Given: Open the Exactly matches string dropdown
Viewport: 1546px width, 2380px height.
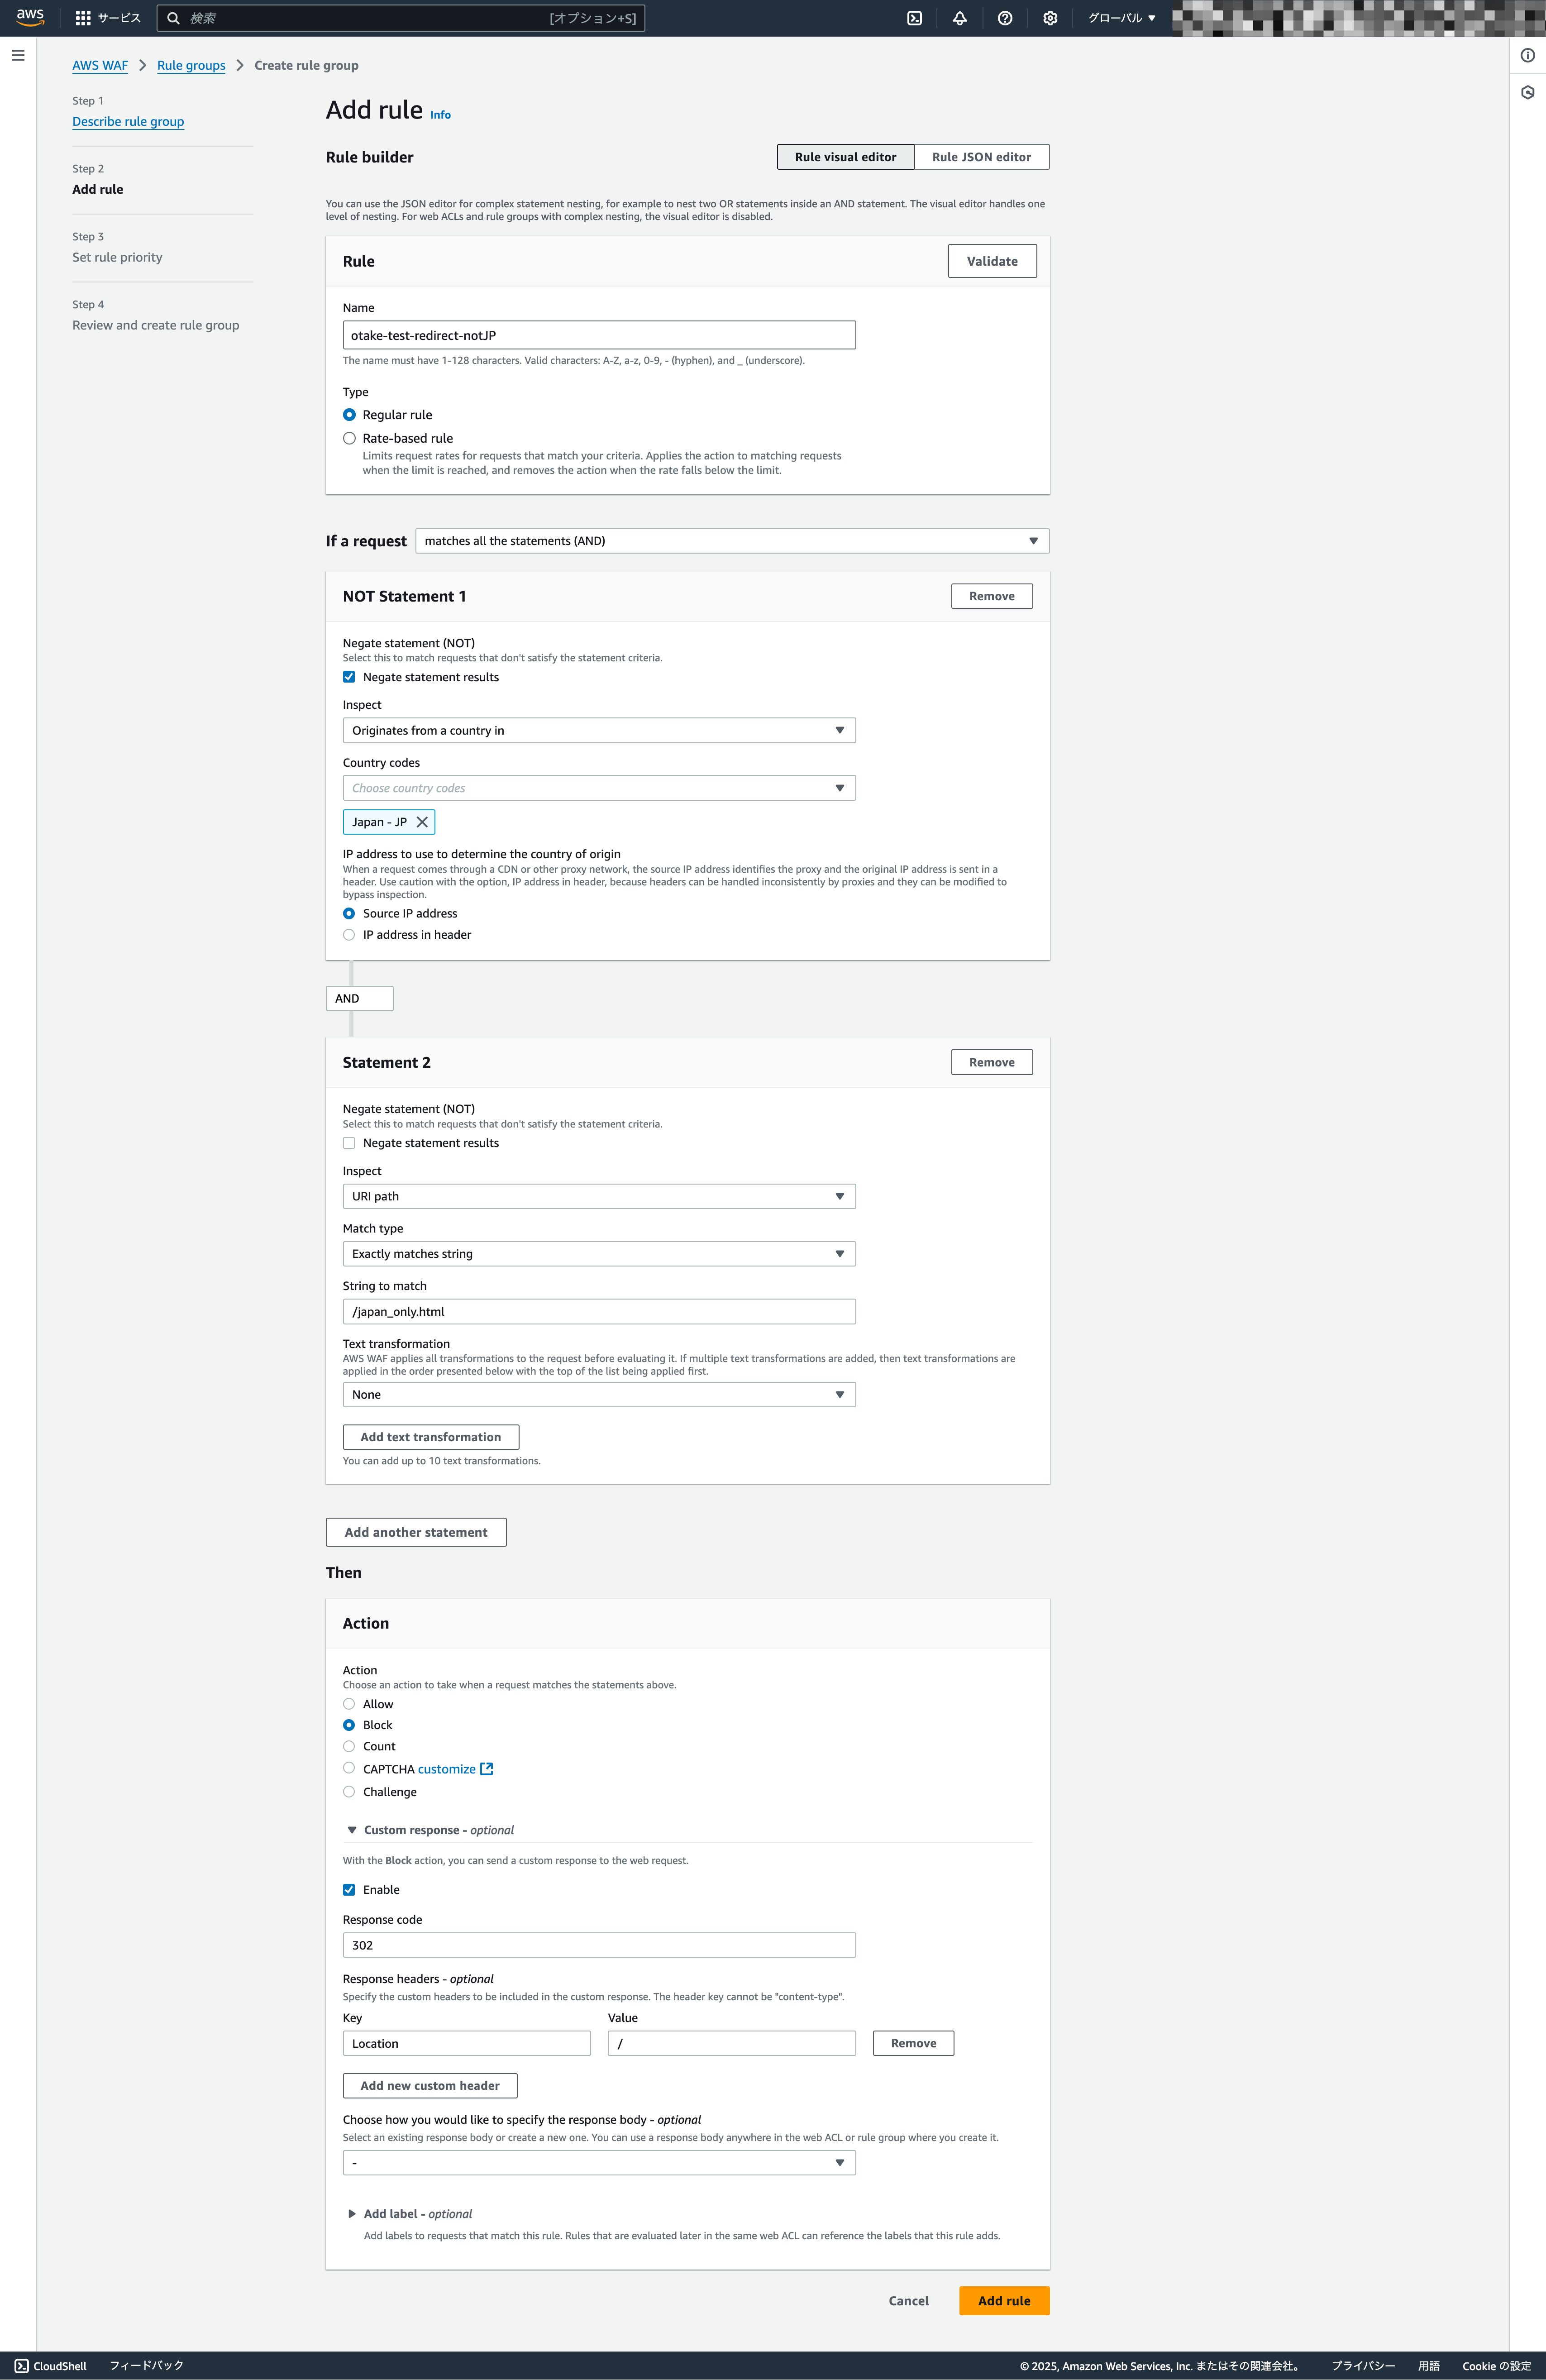Looking at the screenshot, I should [x=599, y=1254].
